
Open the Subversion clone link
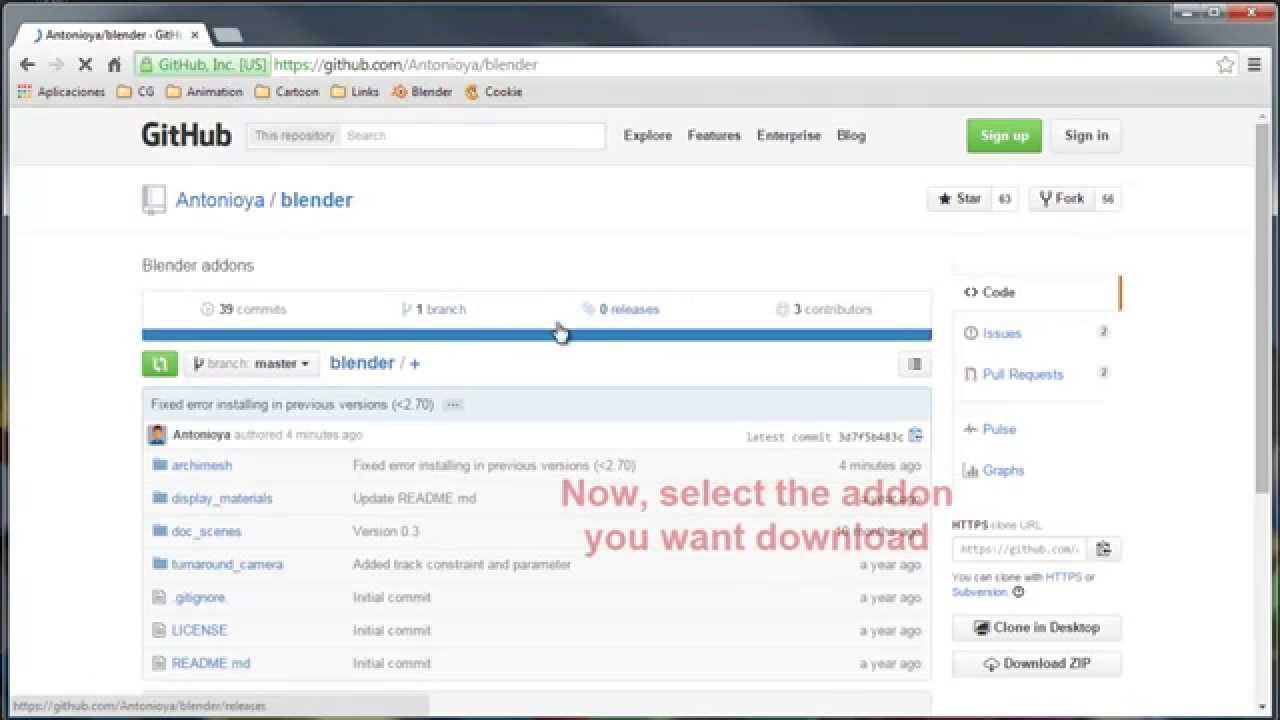pos(979,592)
